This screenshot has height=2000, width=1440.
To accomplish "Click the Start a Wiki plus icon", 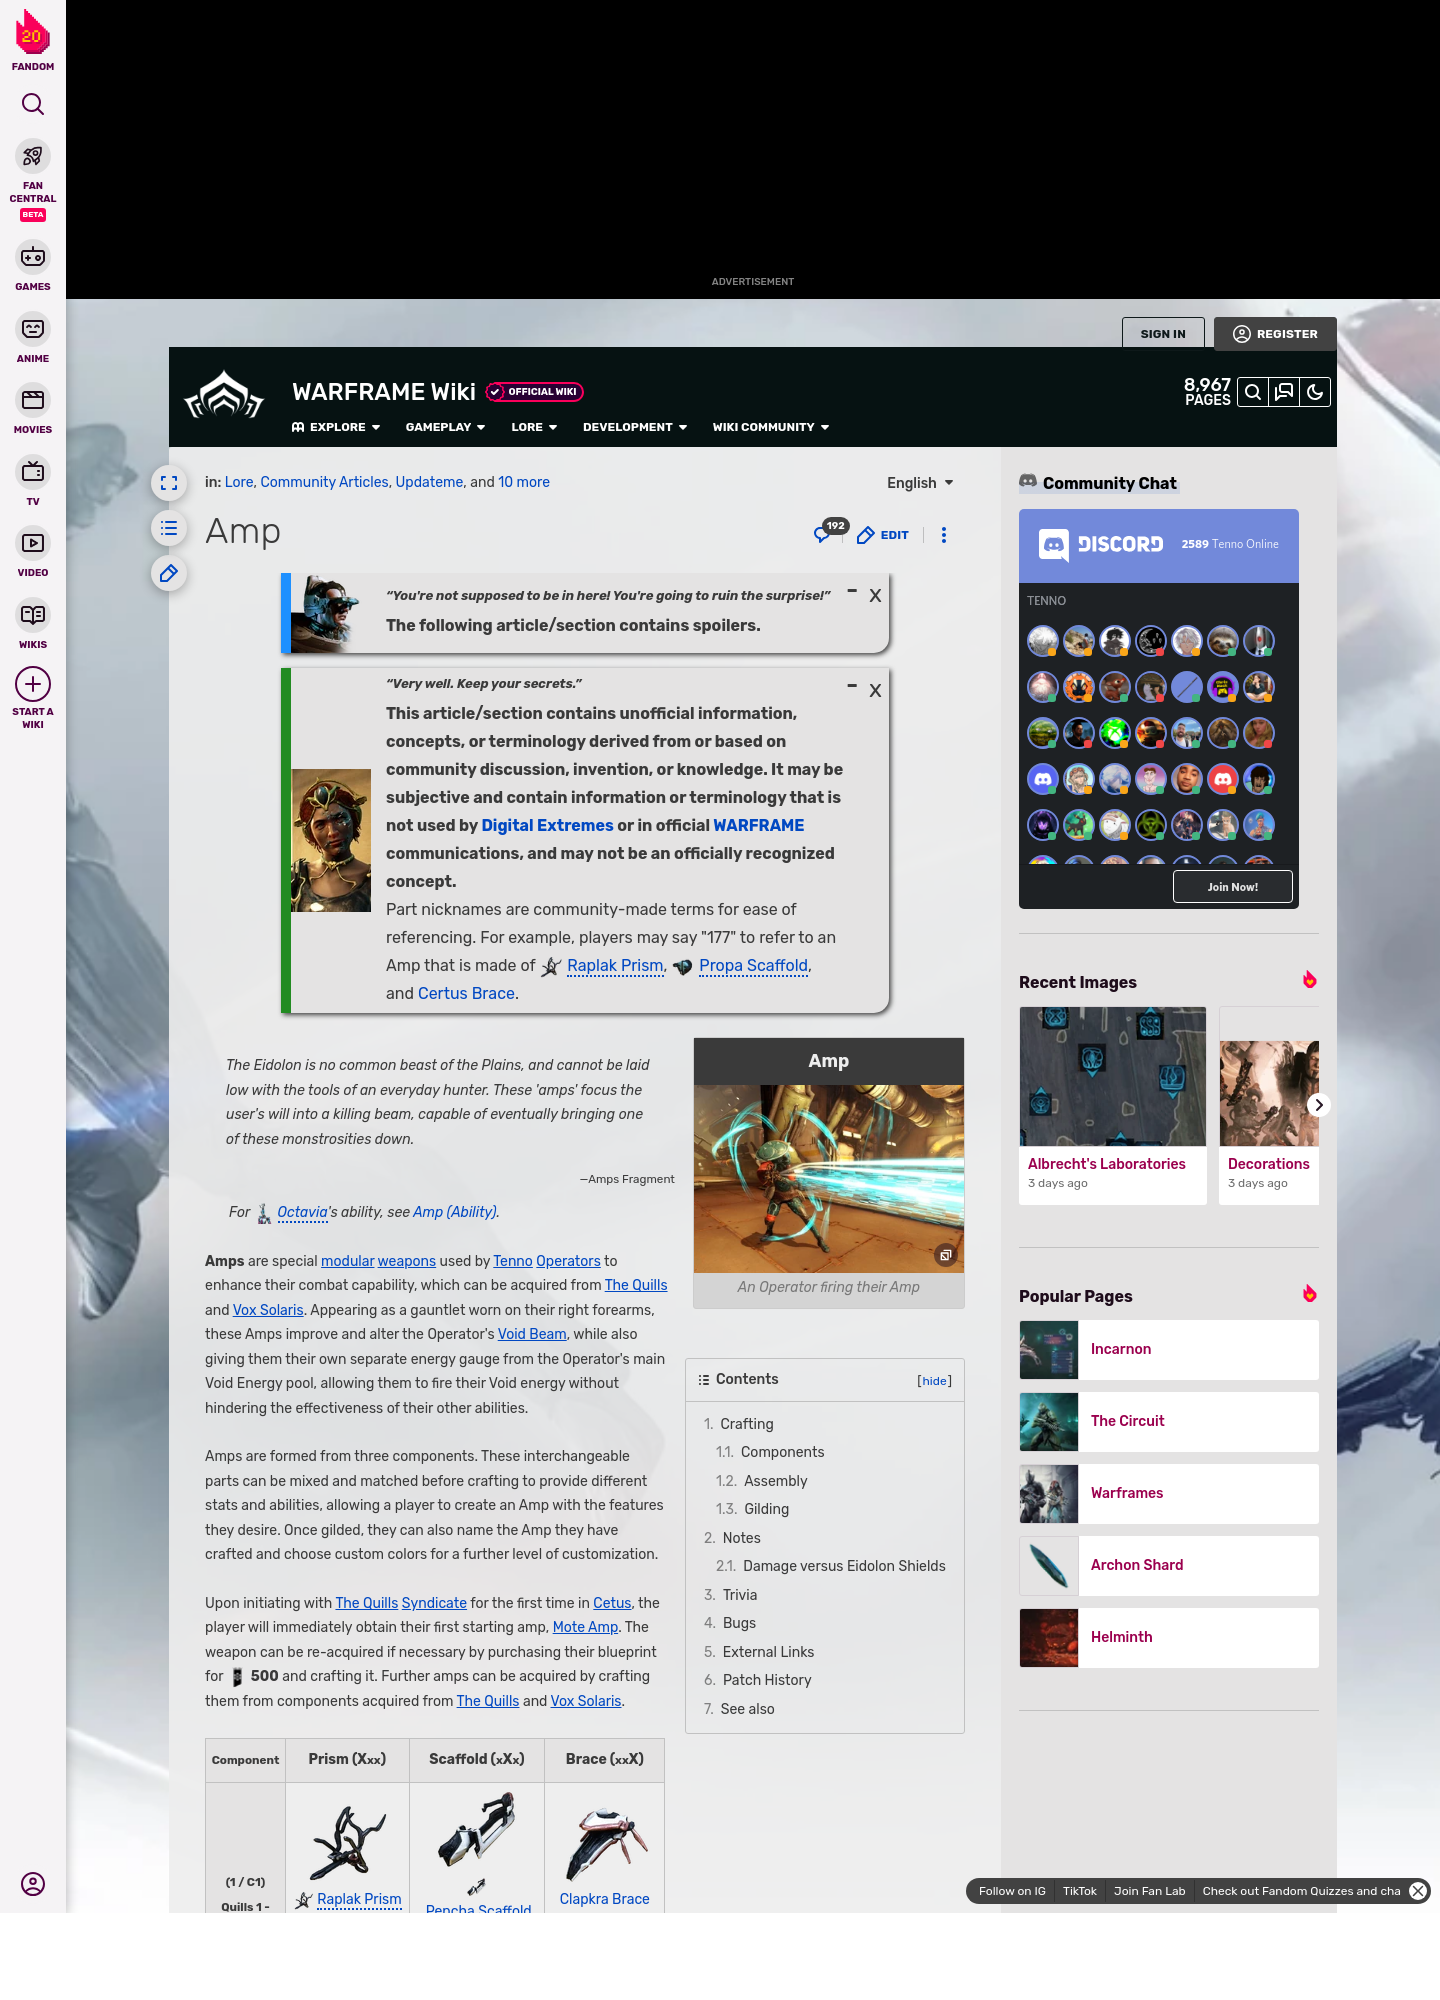I will click(33, 685).
